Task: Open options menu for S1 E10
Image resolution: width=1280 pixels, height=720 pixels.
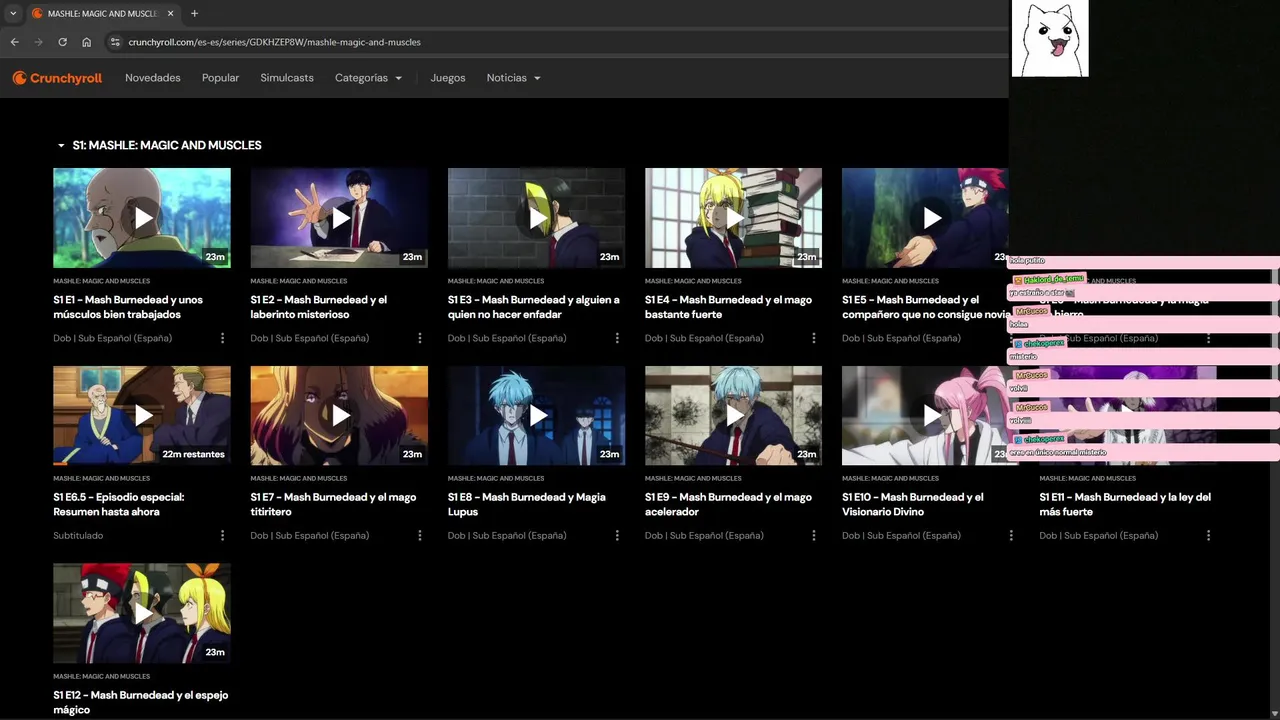Action: point(1011,535)
